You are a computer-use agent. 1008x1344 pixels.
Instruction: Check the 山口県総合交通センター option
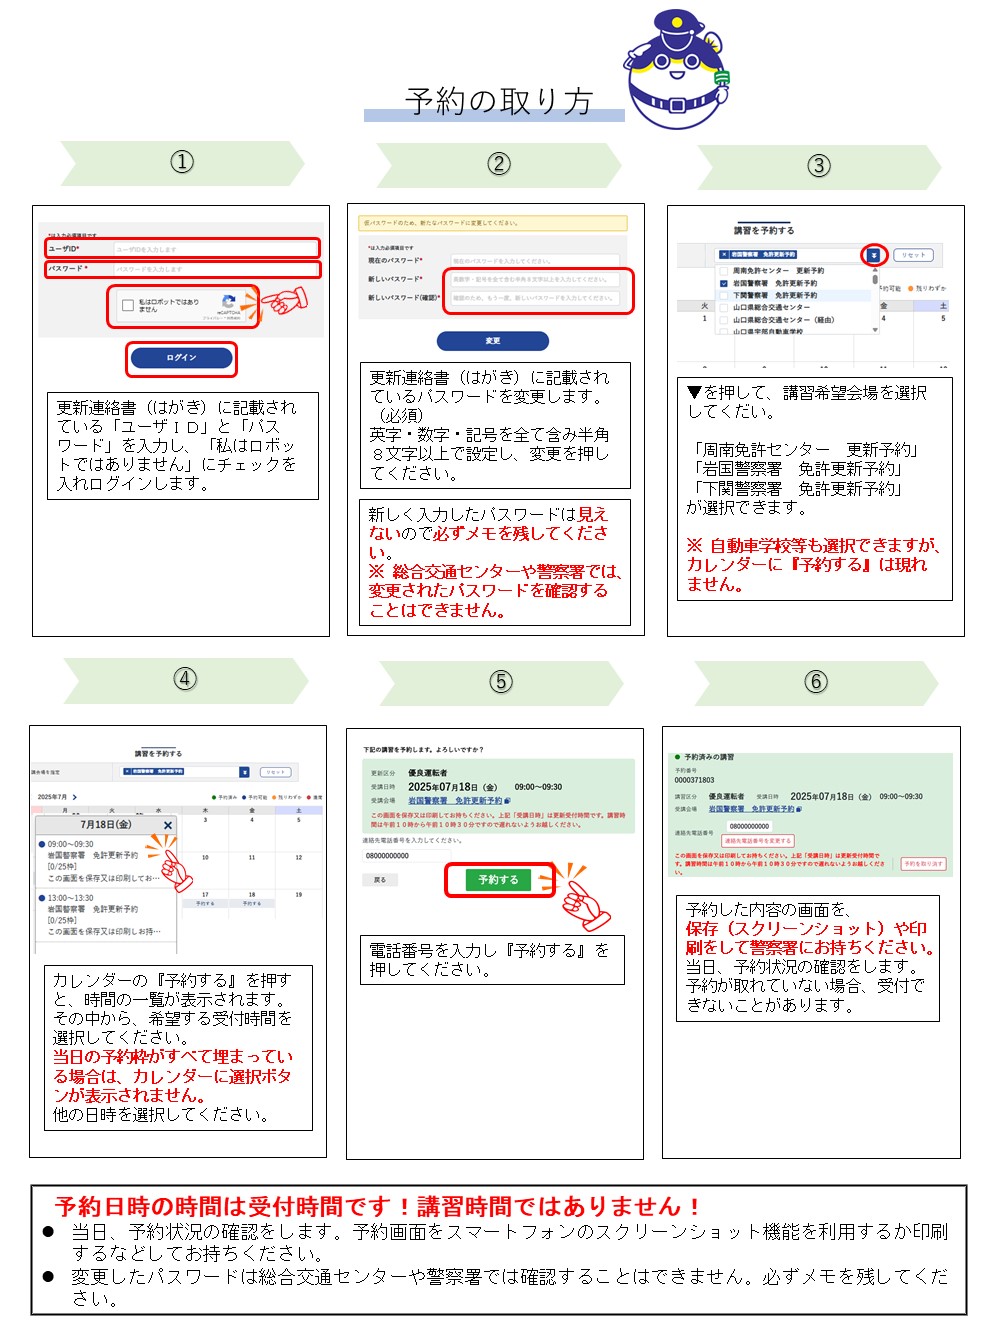tap(724, 307)
